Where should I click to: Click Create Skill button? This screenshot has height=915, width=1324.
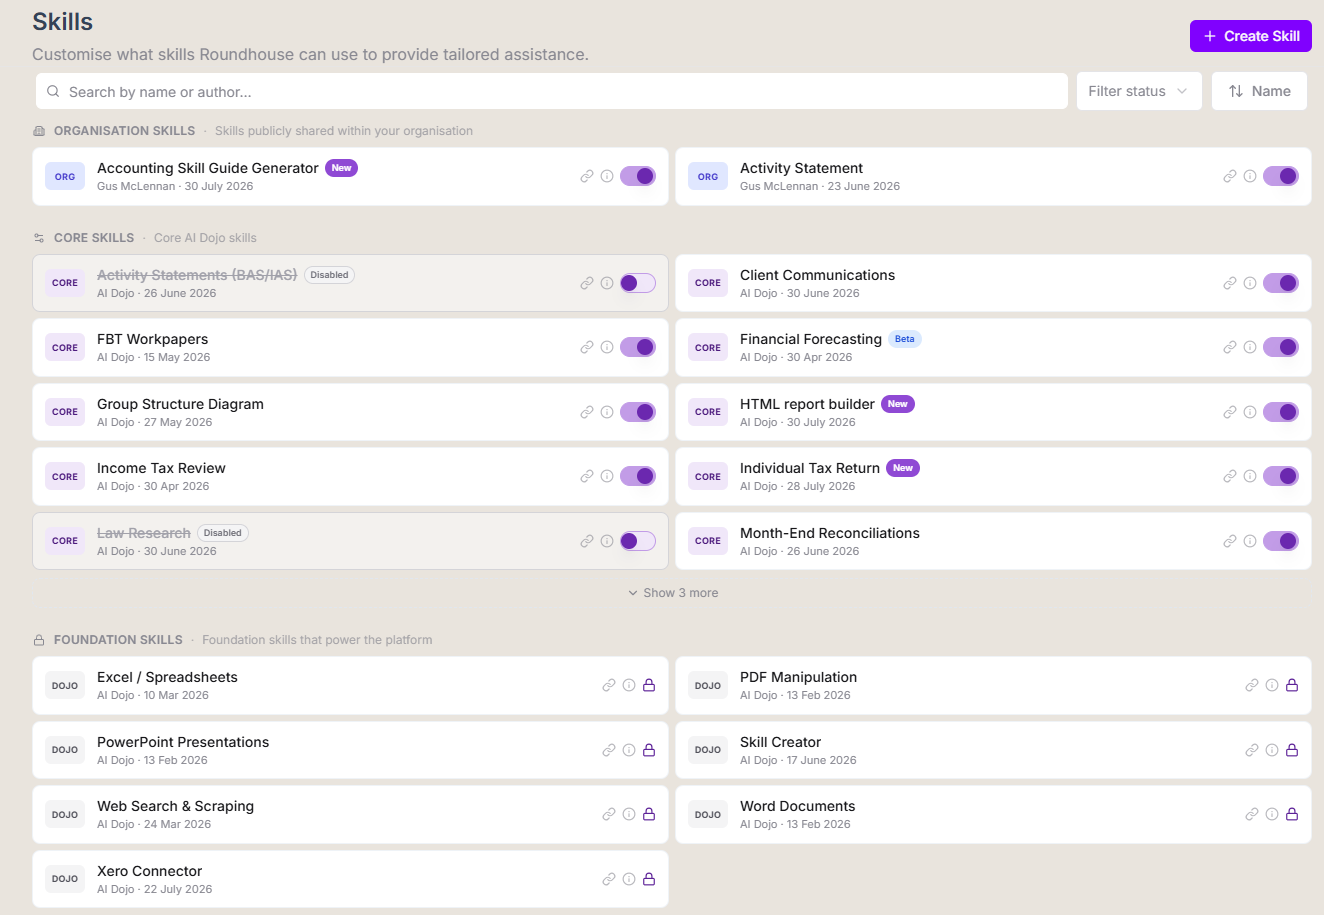coord(1251,36)
